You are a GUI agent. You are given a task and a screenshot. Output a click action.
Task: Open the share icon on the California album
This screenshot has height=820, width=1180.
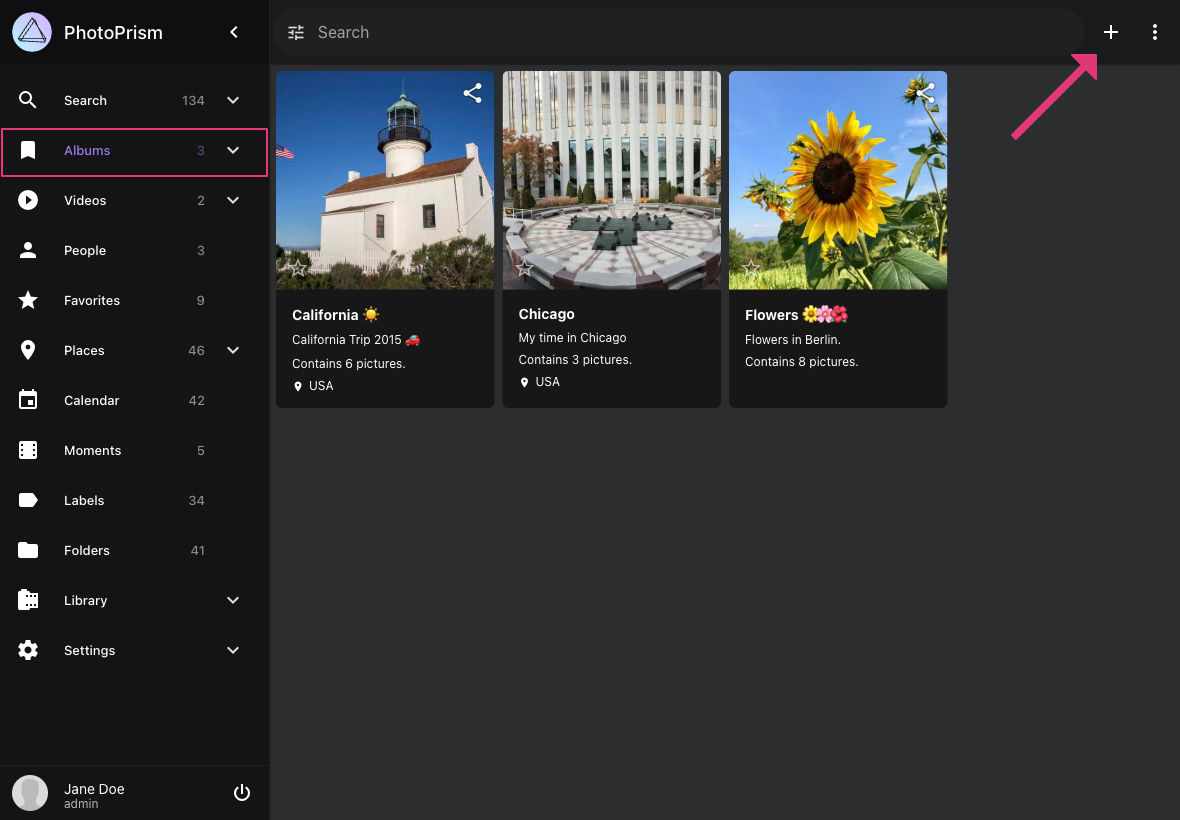coord(472,92)
